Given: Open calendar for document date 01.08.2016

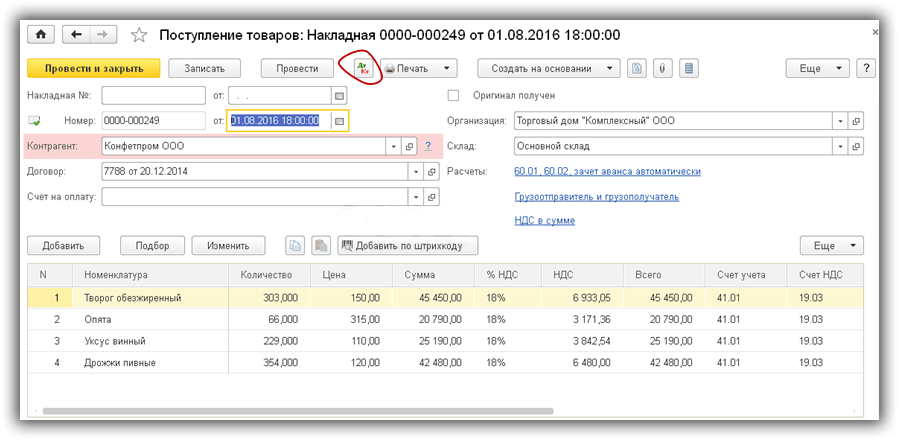Looking at the screenshot, I should pos(339,121).
